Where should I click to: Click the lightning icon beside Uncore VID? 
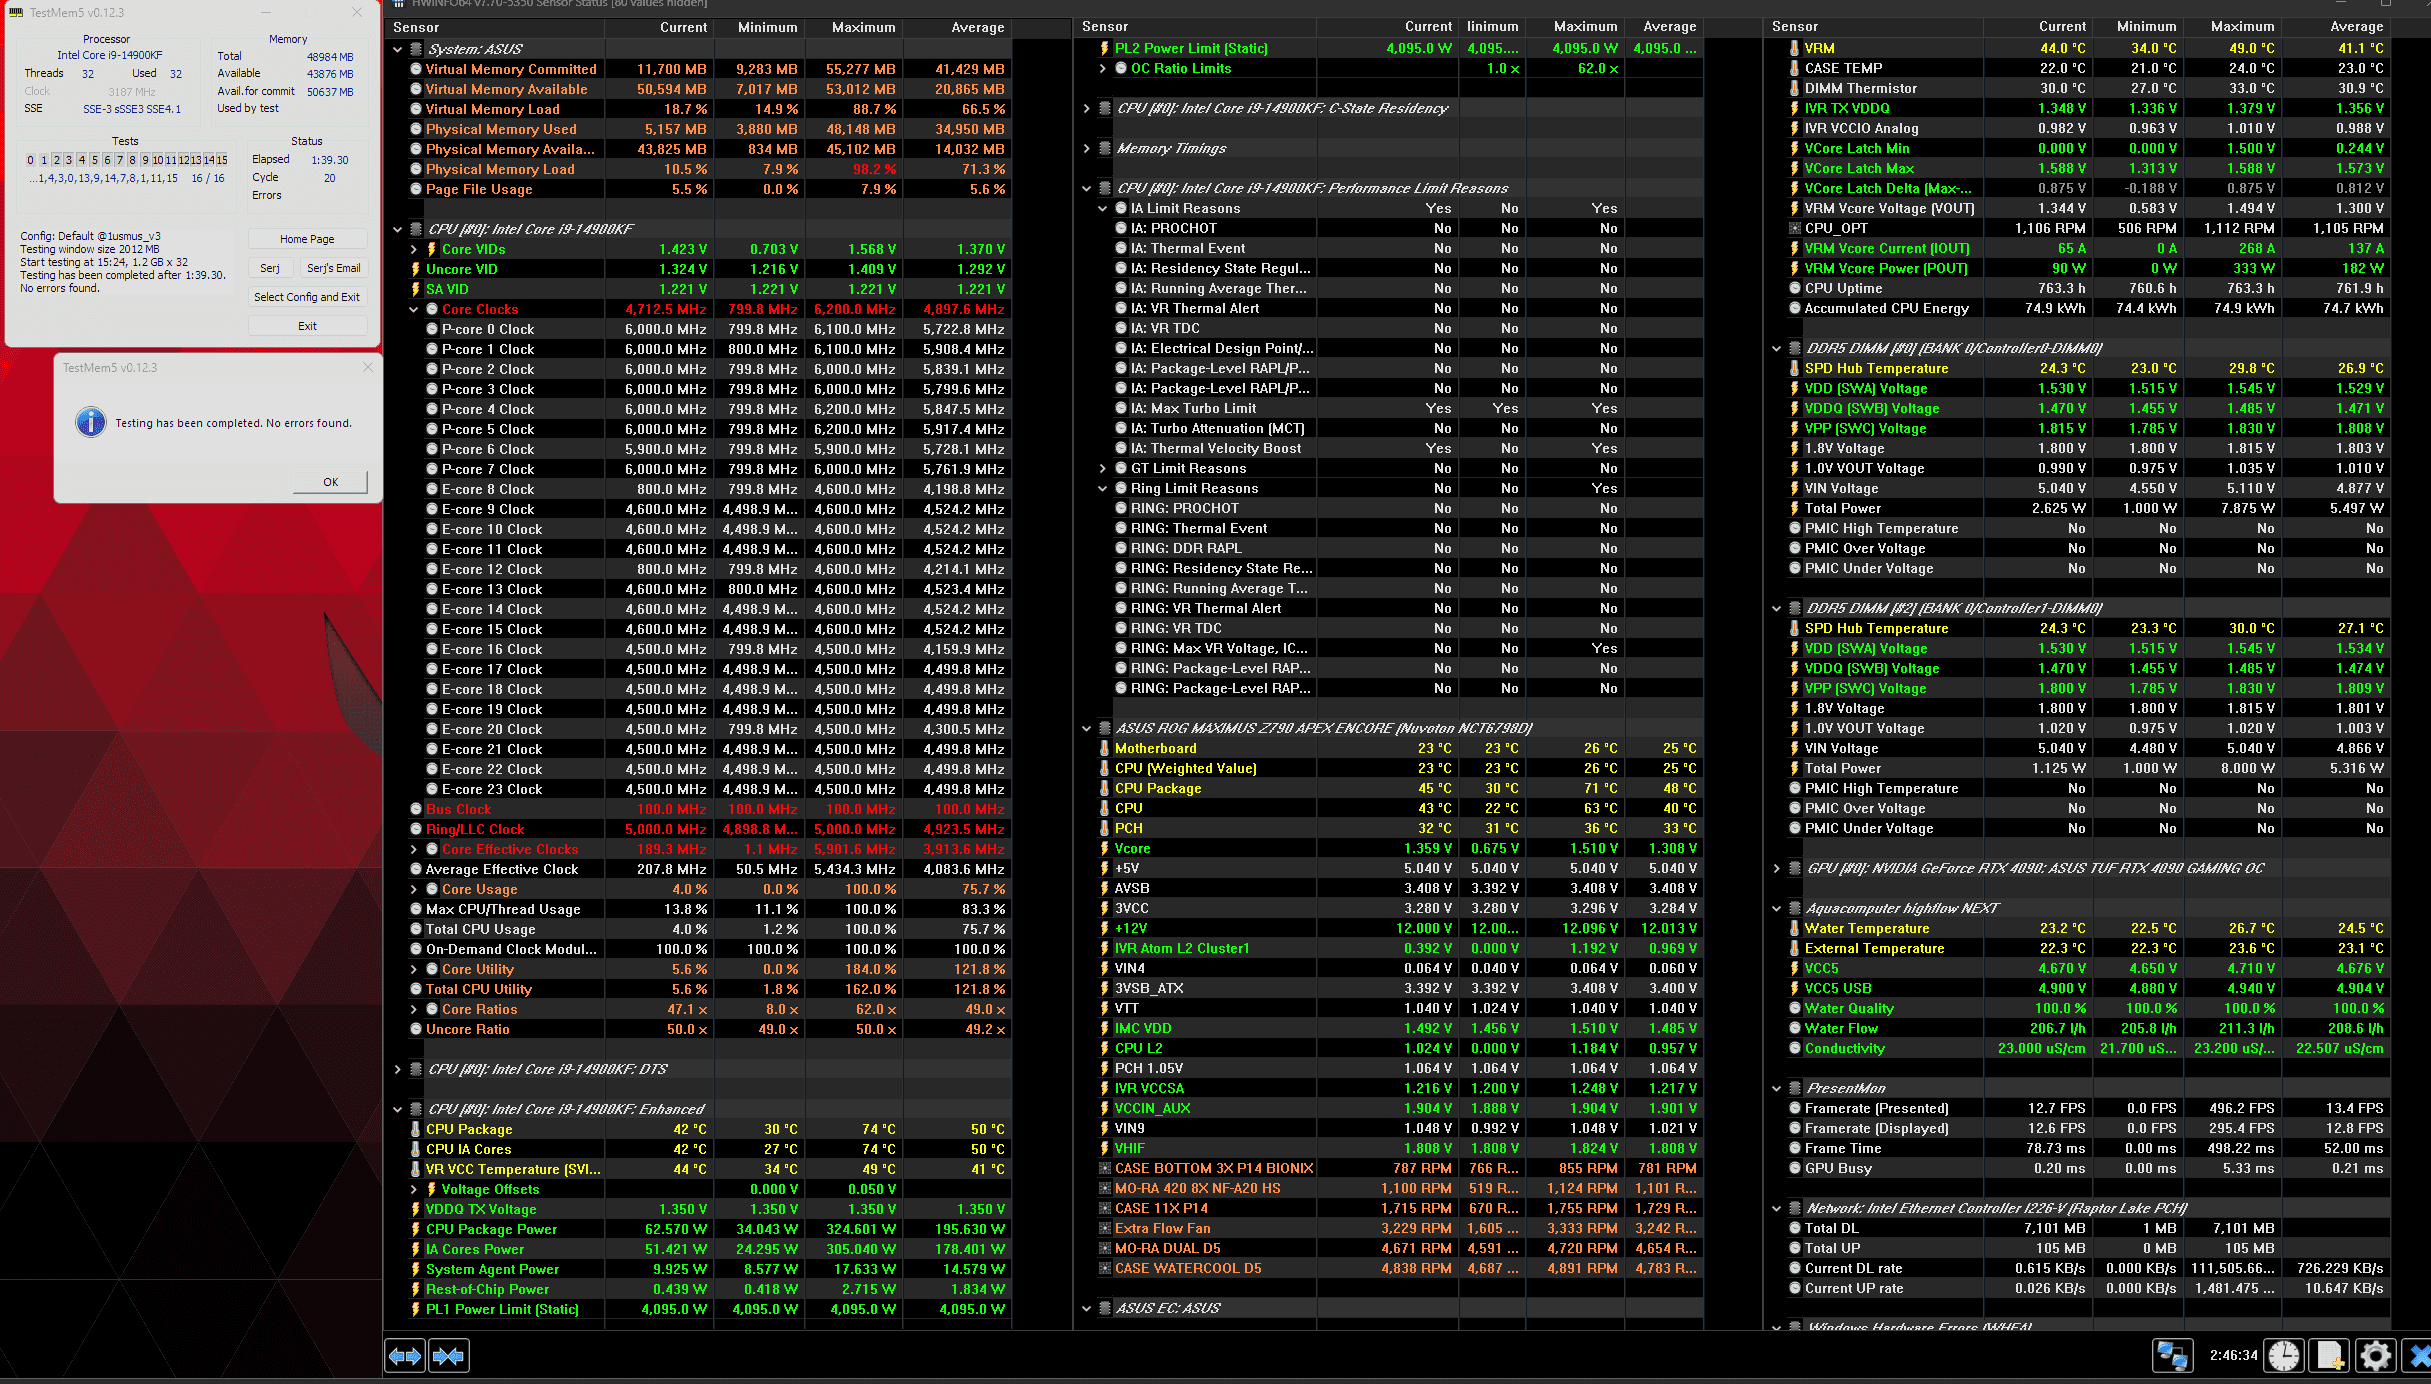pos(416,269)
